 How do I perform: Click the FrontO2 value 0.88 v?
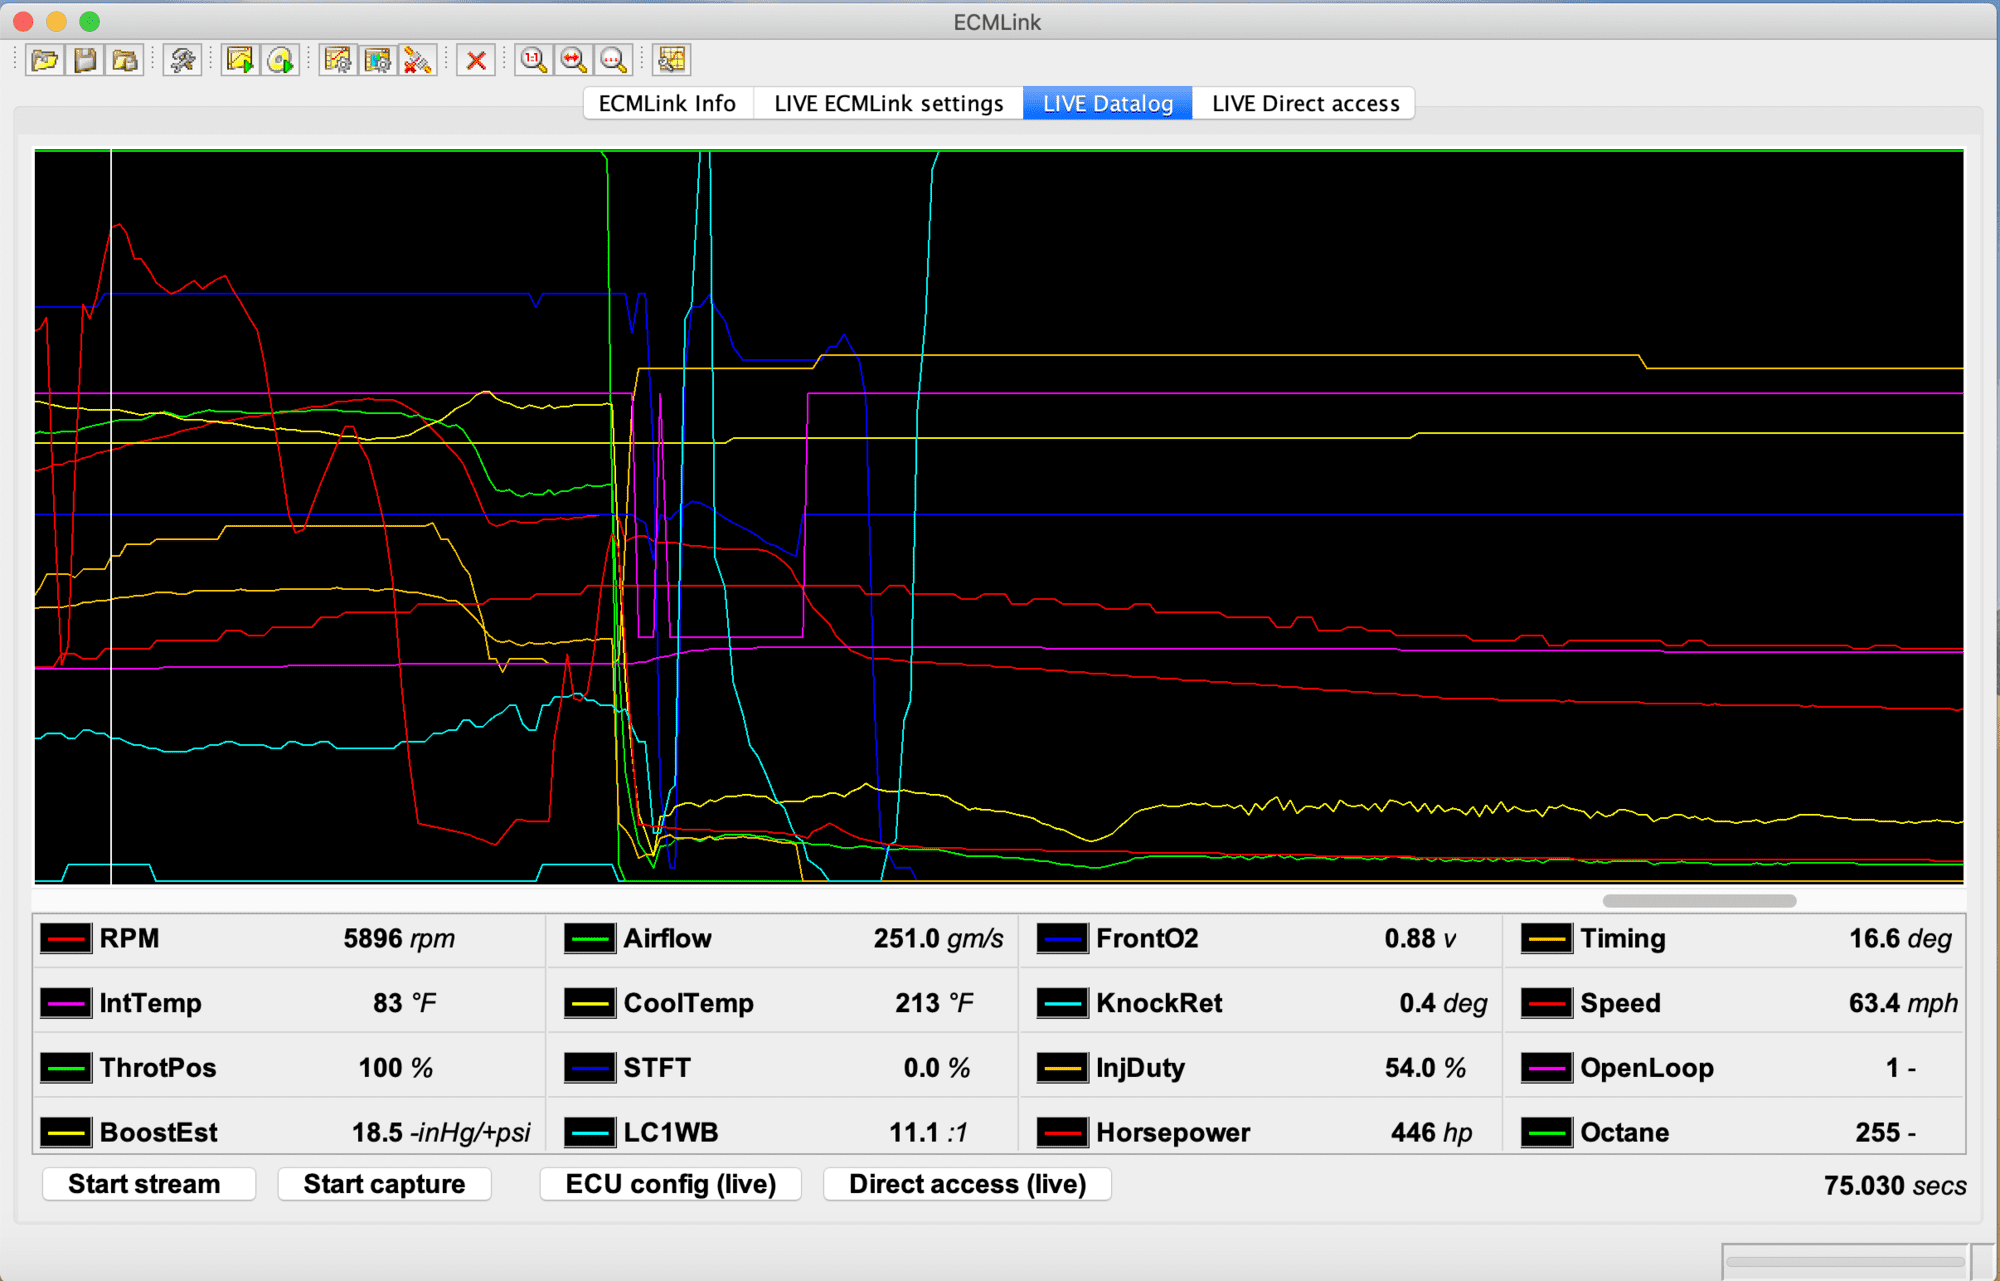1420,939
